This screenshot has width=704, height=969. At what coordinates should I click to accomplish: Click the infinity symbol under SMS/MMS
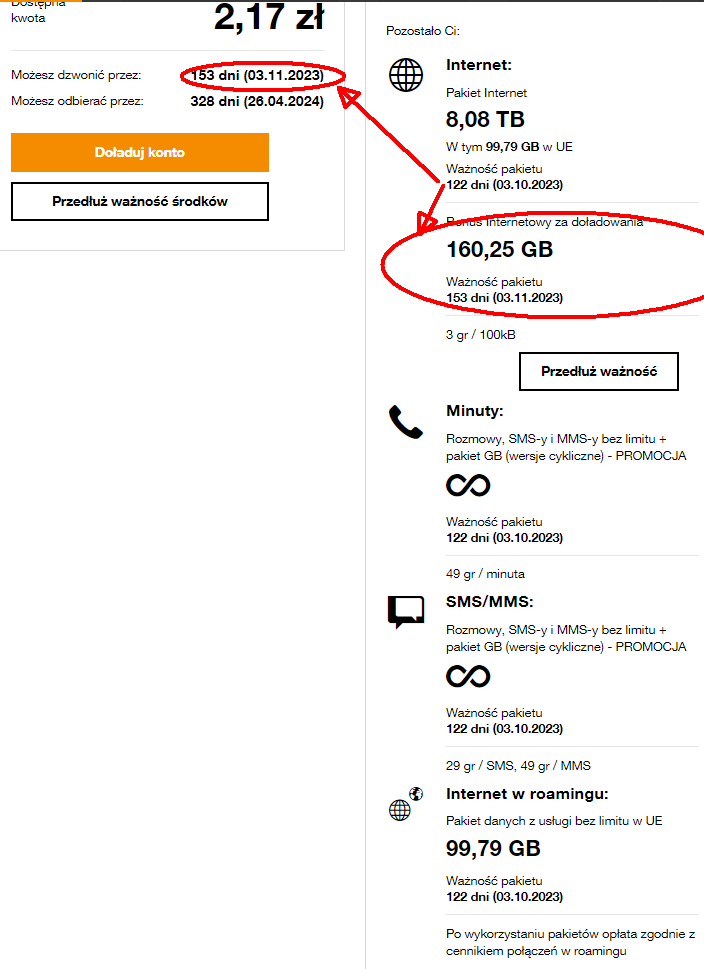(x=468, y=677)
